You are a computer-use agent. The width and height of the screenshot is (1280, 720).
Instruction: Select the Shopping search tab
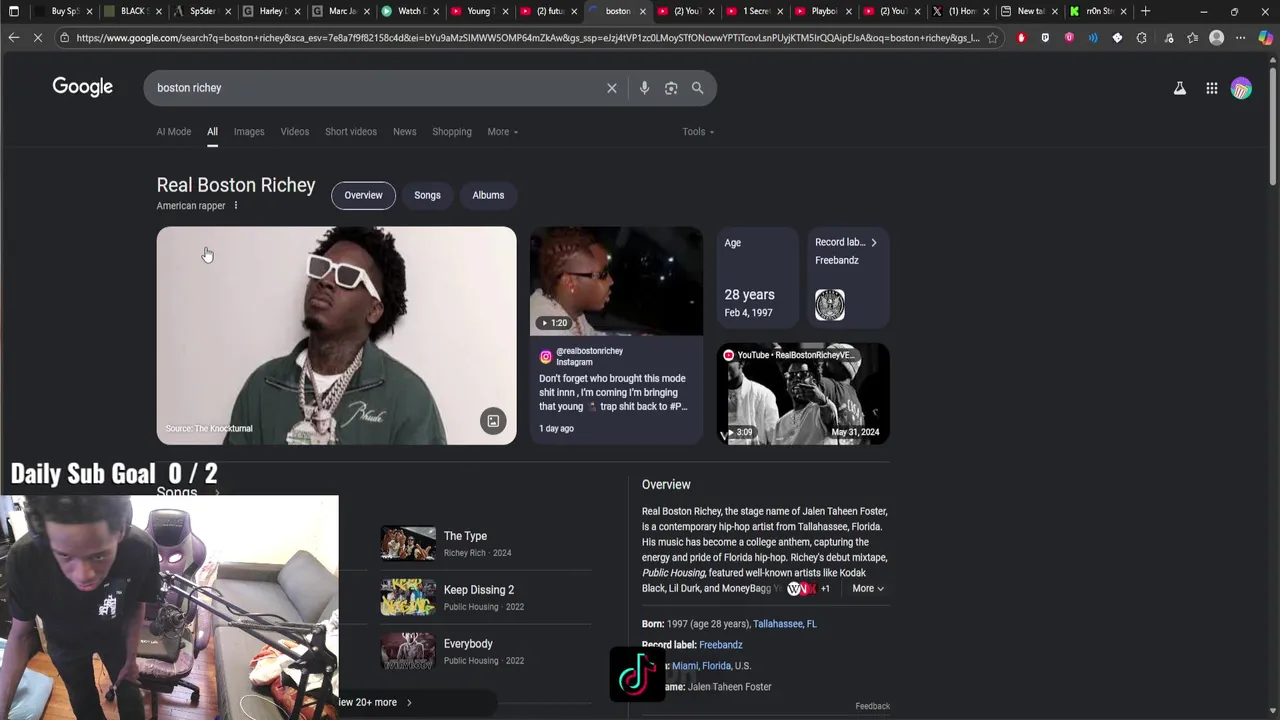tap(452, 132)
